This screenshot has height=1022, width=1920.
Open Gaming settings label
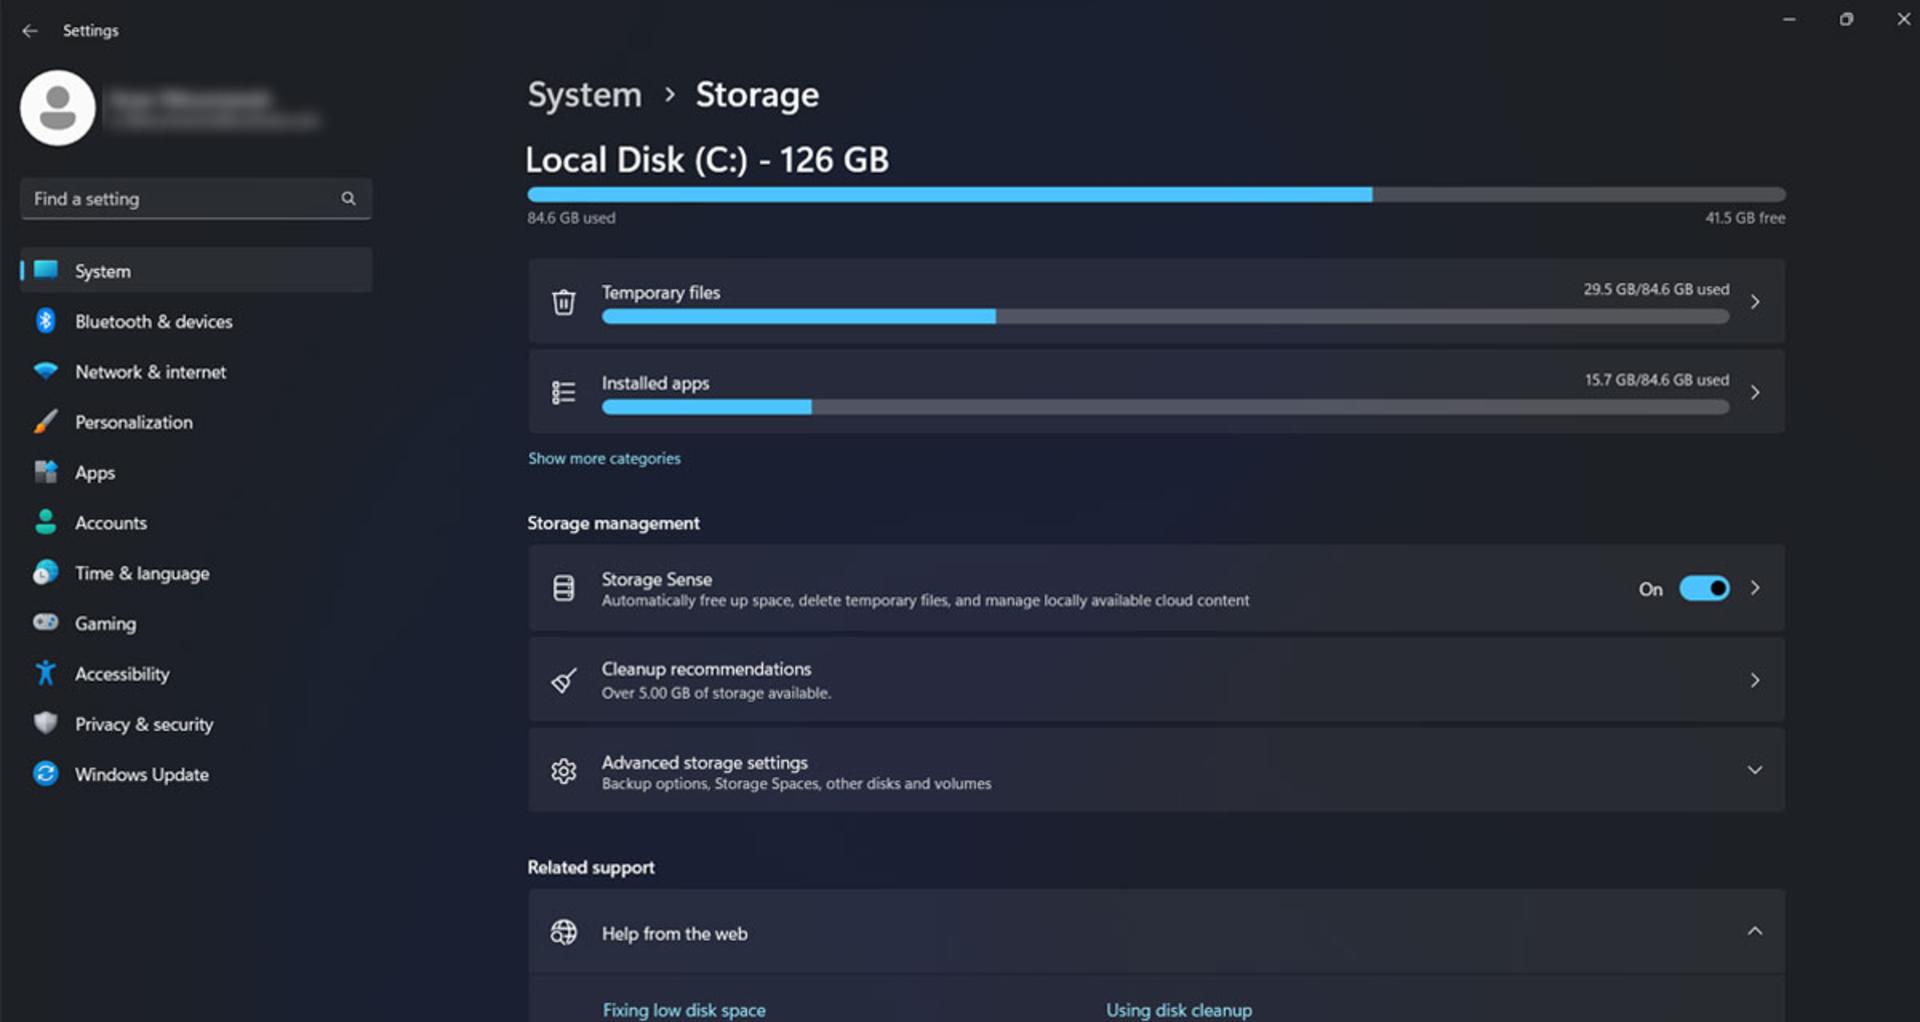tap(105, 623)
